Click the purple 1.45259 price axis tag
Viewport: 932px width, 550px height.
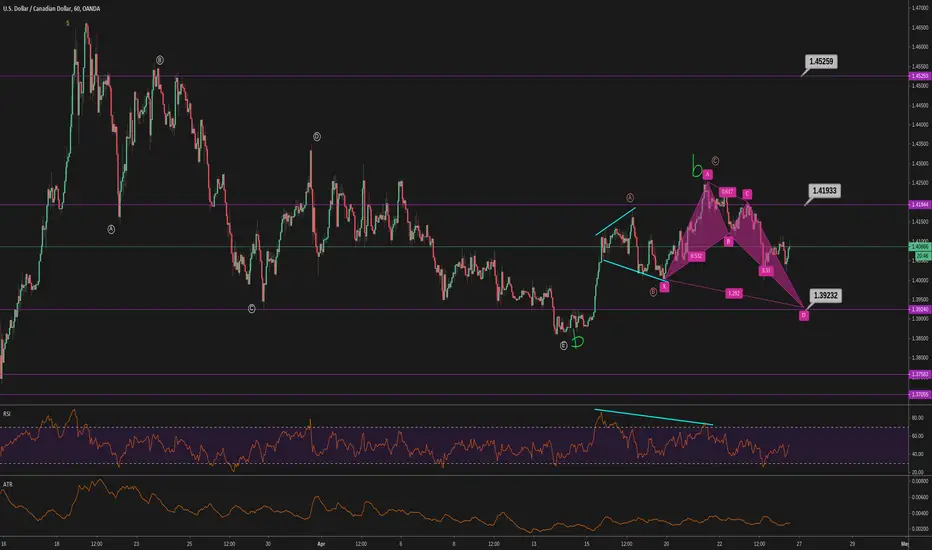click(920, 76)
